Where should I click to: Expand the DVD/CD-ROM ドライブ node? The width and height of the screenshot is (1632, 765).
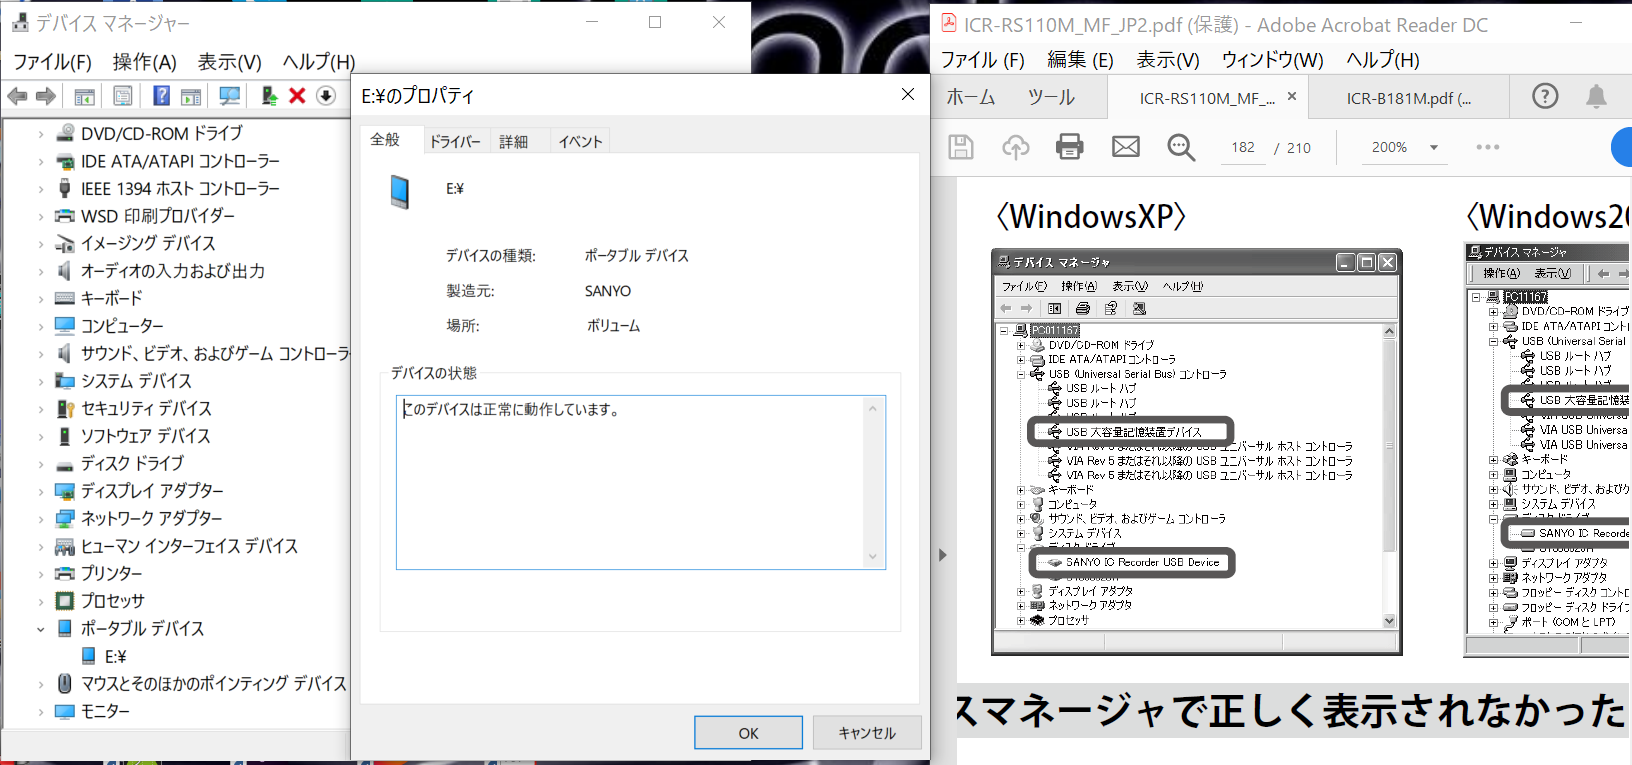[x=40, y=134]
